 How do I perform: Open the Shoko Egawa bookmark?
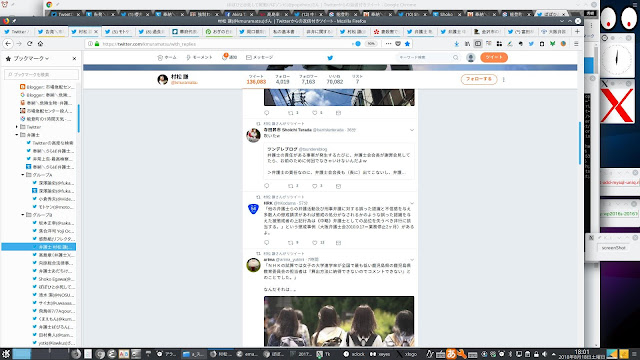[x=53, y=279]
